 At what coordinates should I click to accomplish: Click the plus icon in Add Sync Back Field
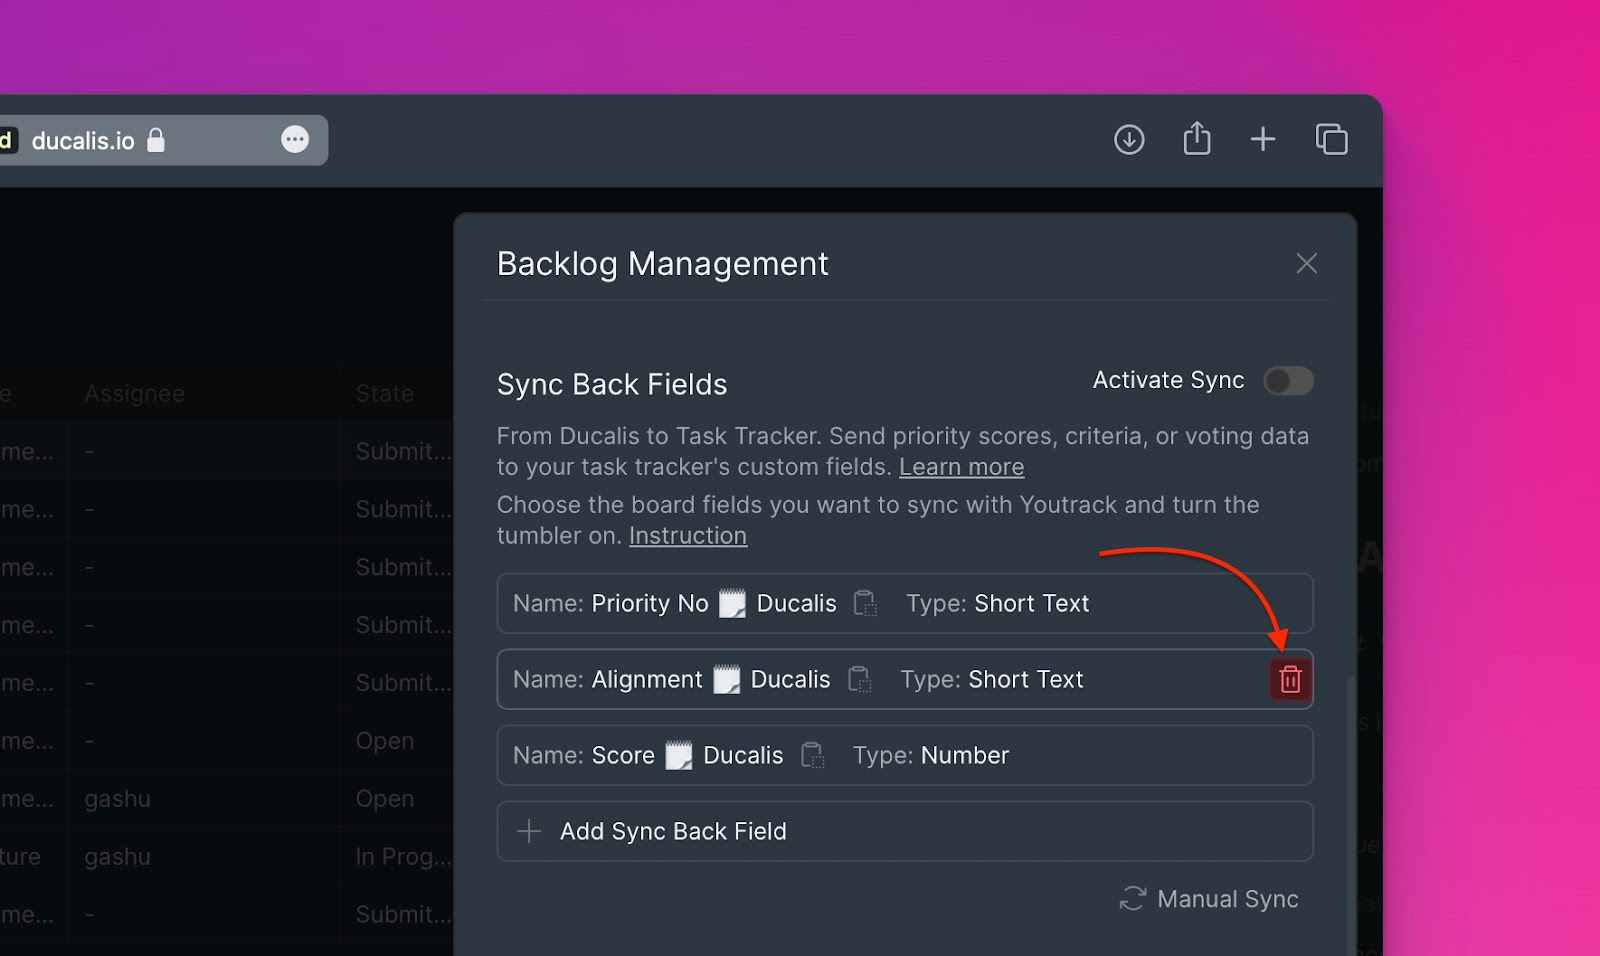[529, 831]
